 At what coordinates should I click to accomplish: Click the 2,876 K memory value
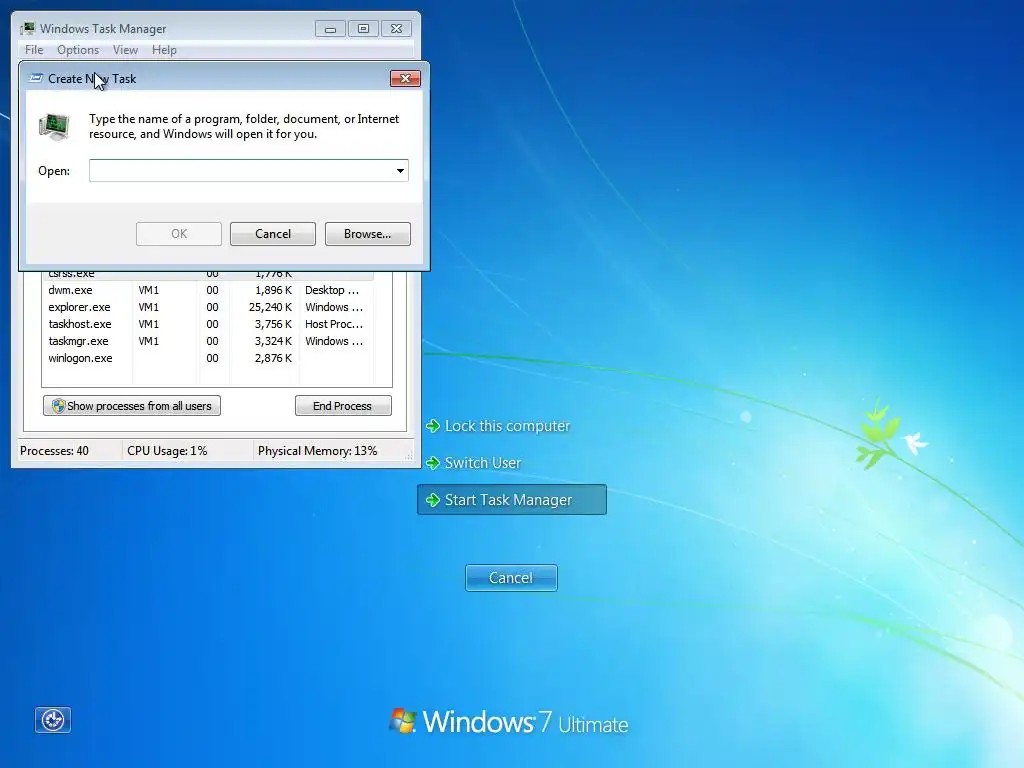274,358
